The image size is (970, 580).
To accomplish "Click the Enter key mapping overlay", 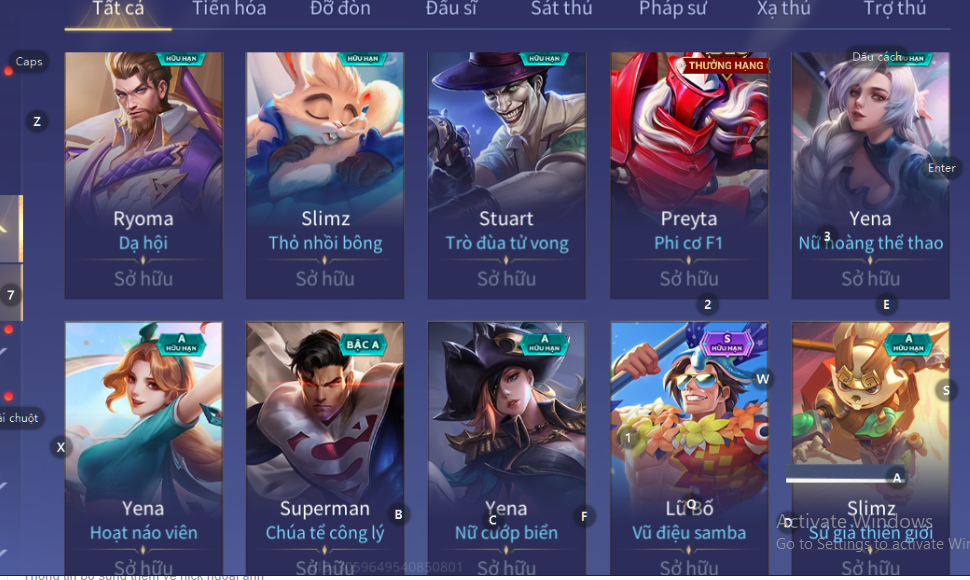I will pyautogui.click(x=942, y=168).
